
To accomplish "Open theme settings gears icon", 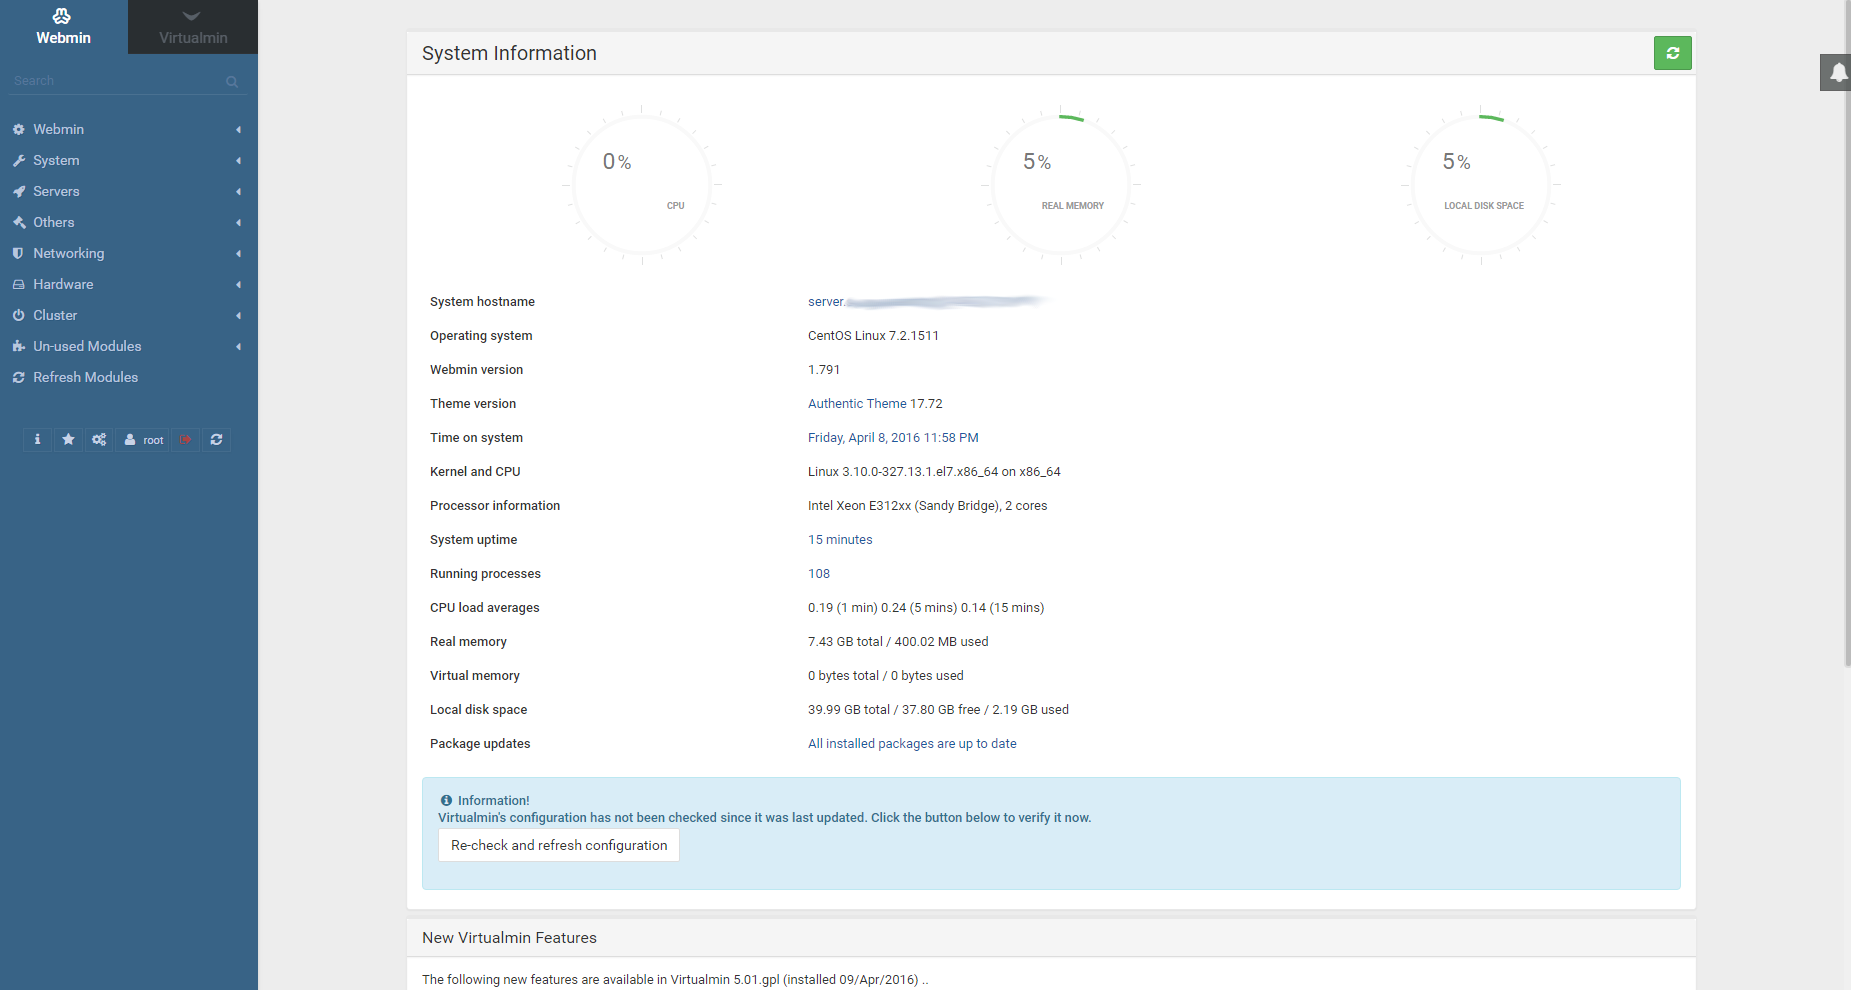I will click(99, 440).
